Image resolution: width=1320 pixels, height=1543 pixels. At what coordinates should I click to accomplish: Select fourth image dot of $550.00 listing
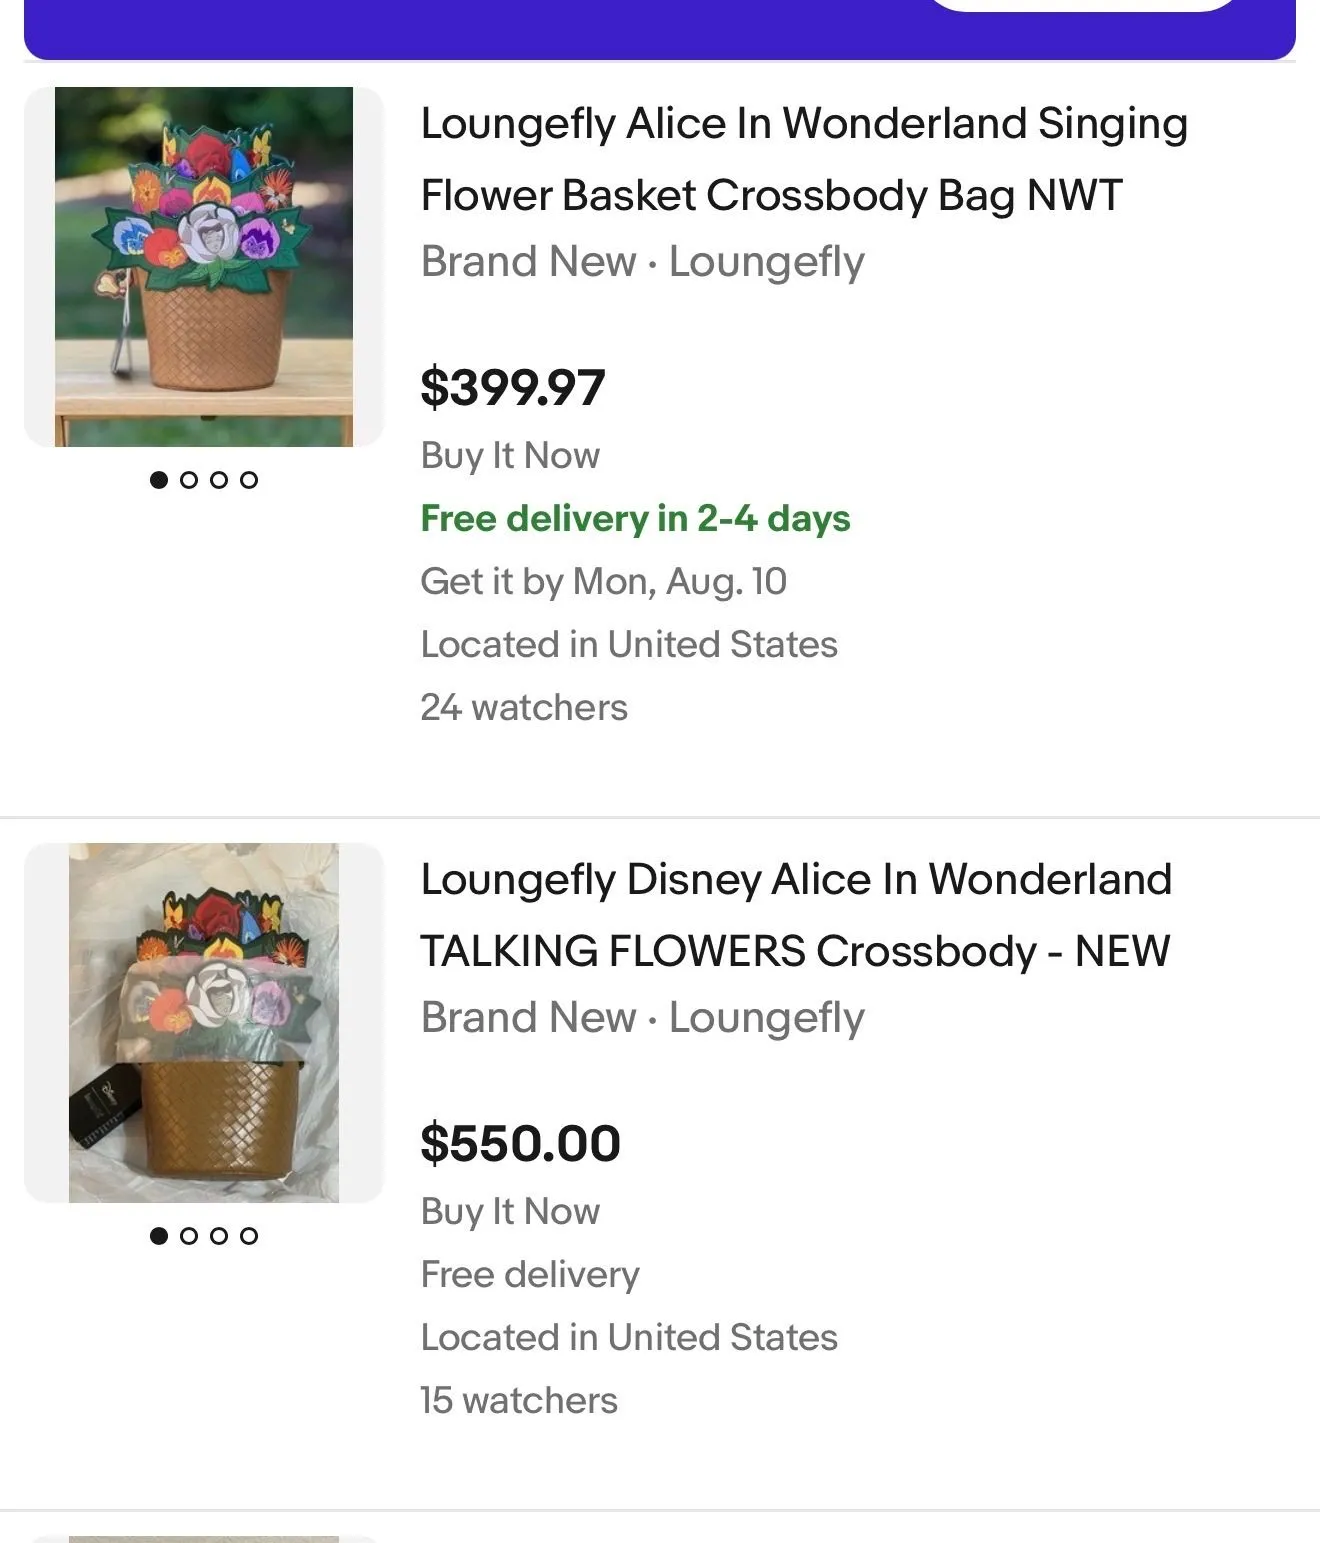[249, 1236]
